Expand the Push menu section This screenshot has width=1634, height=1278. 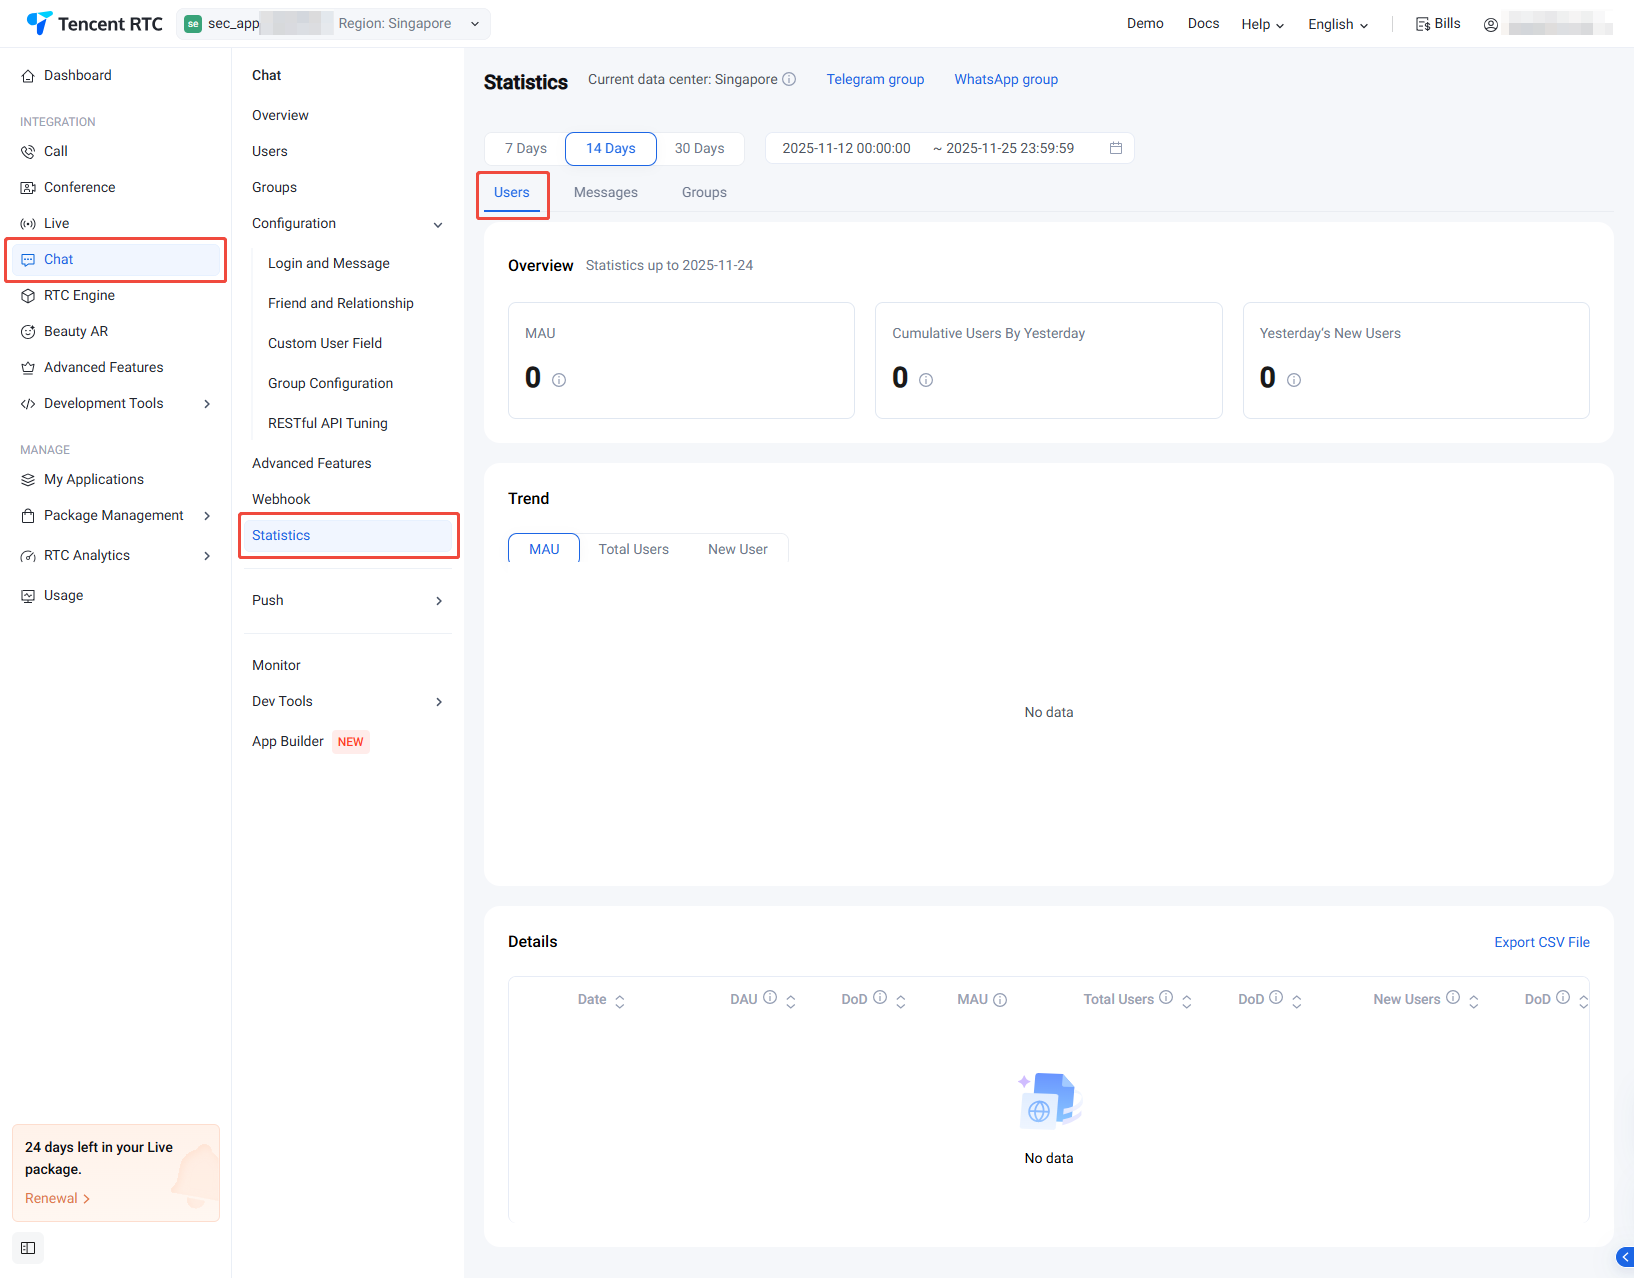tap(438, 601)
